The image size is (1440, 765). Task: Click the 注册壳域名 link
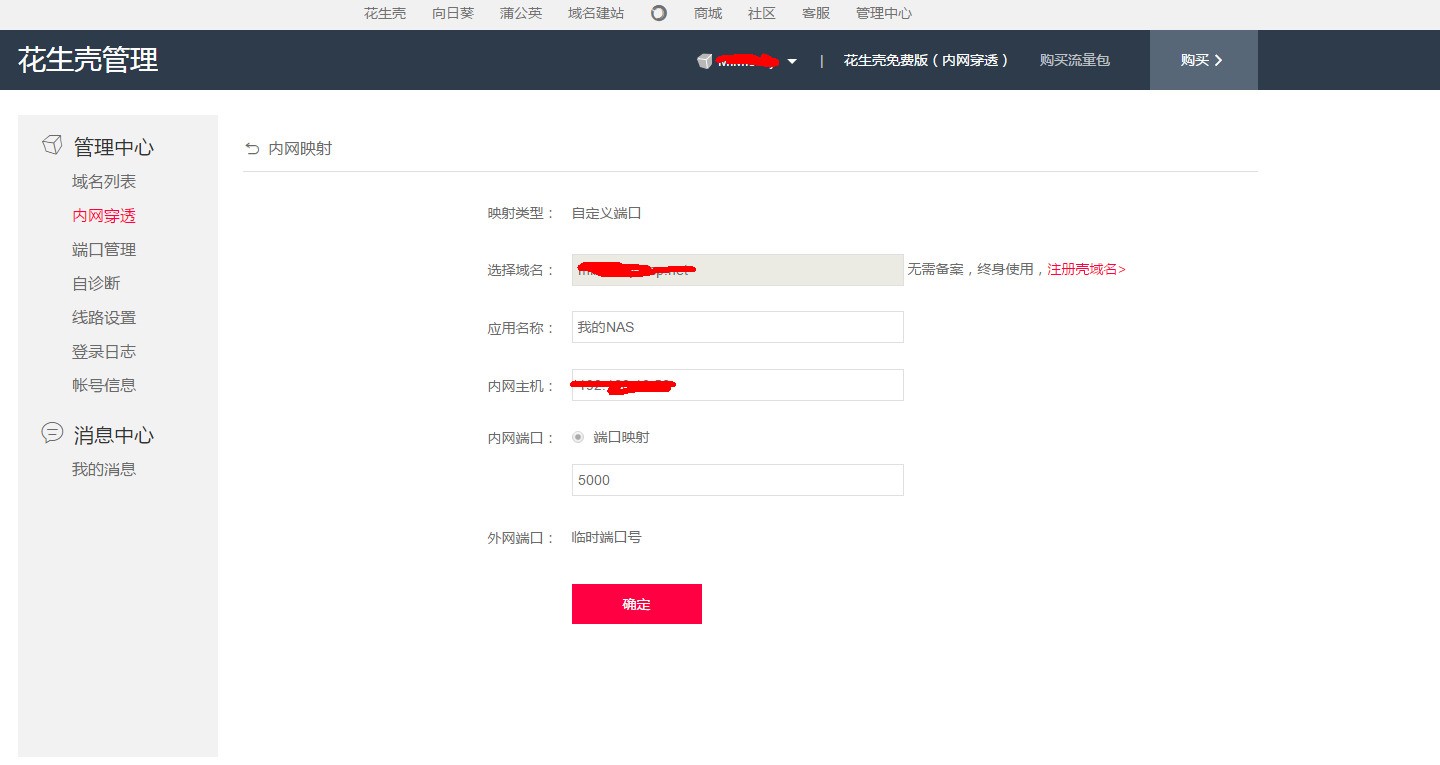click(x=1083, y=269)
